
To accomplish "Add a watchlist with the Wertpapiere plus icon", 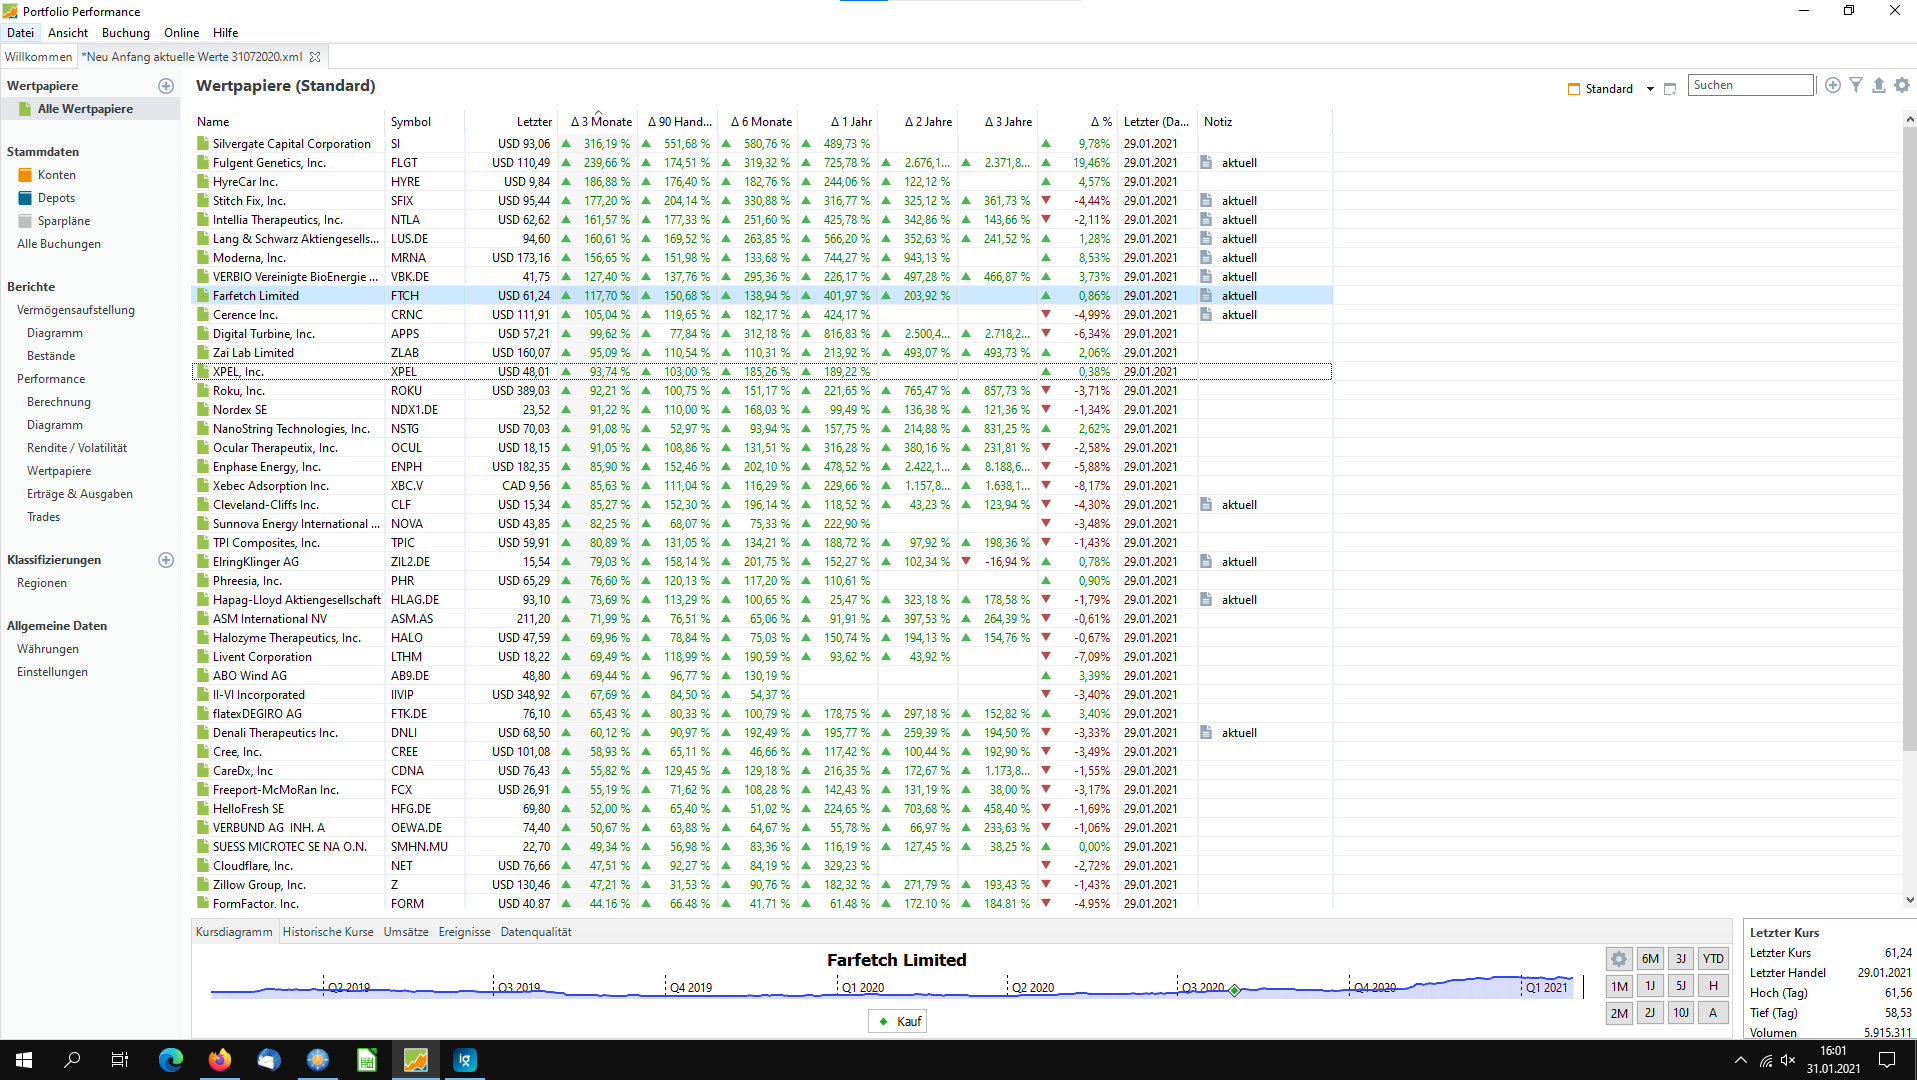I will [x=166, y=86].
